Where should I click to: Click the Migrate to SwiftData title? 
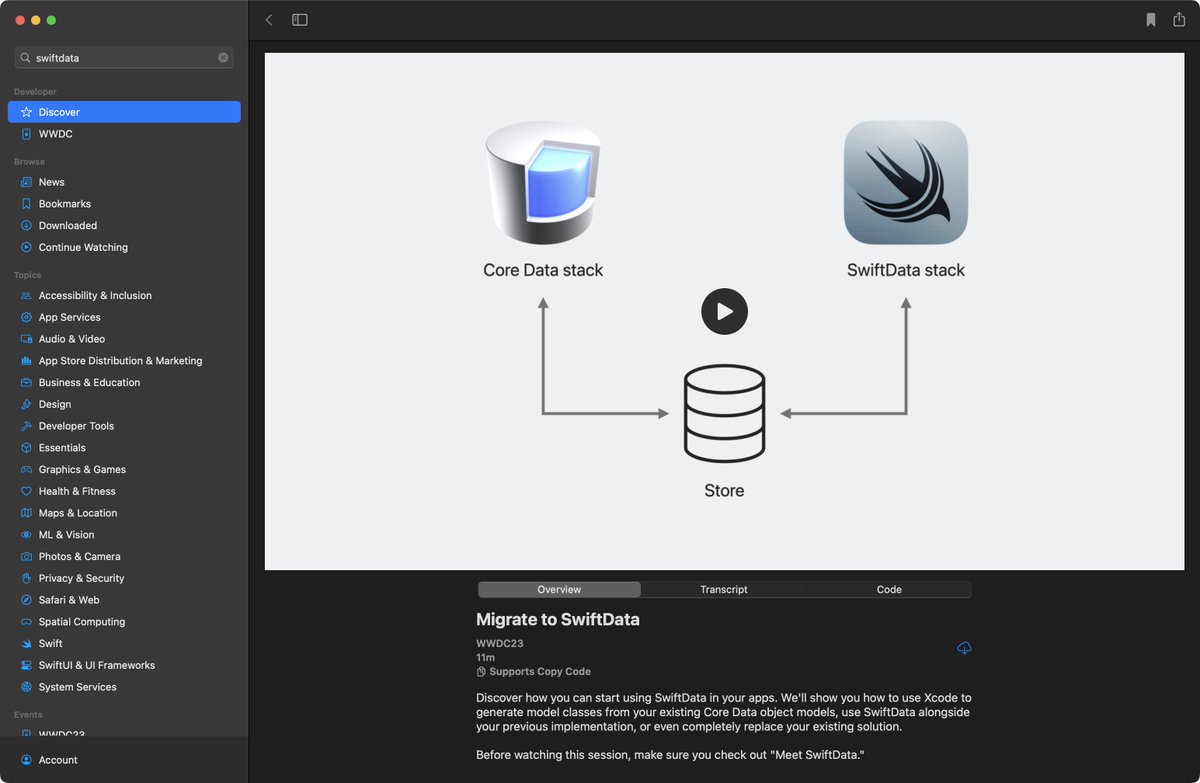[558, 619]
